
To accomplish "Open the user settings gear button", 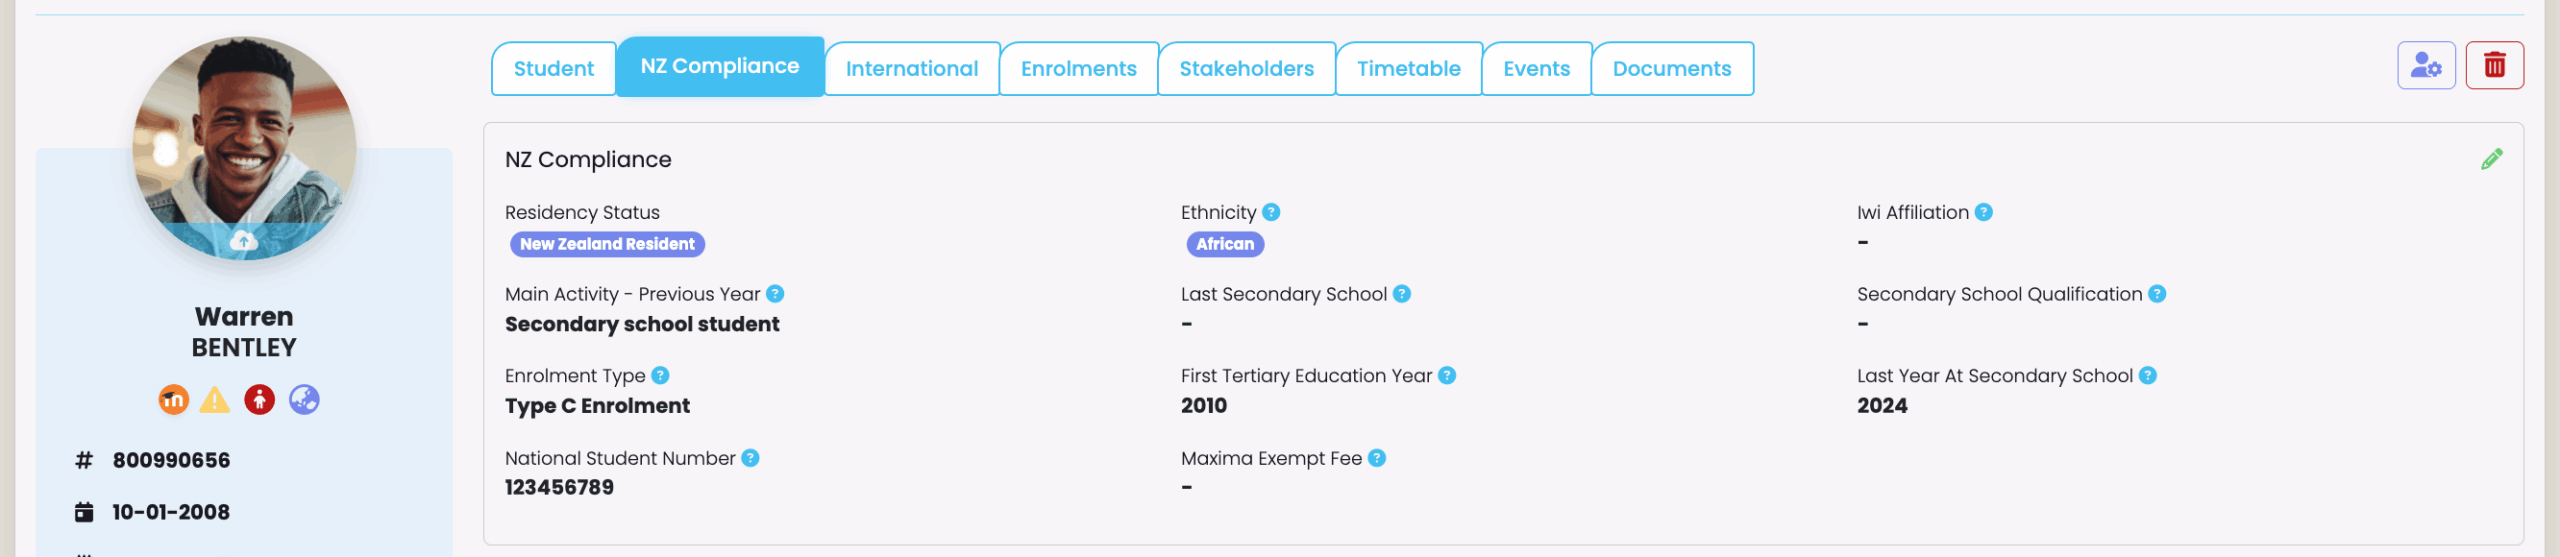I will [x=2426, y=66].
